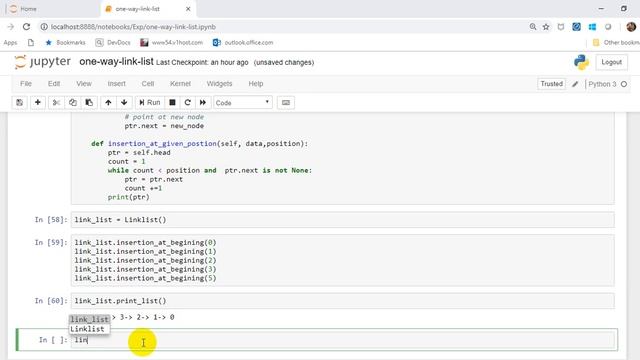Click the Logout button
640x360 pixels.
pyautogui.click(x=611, y=62)
